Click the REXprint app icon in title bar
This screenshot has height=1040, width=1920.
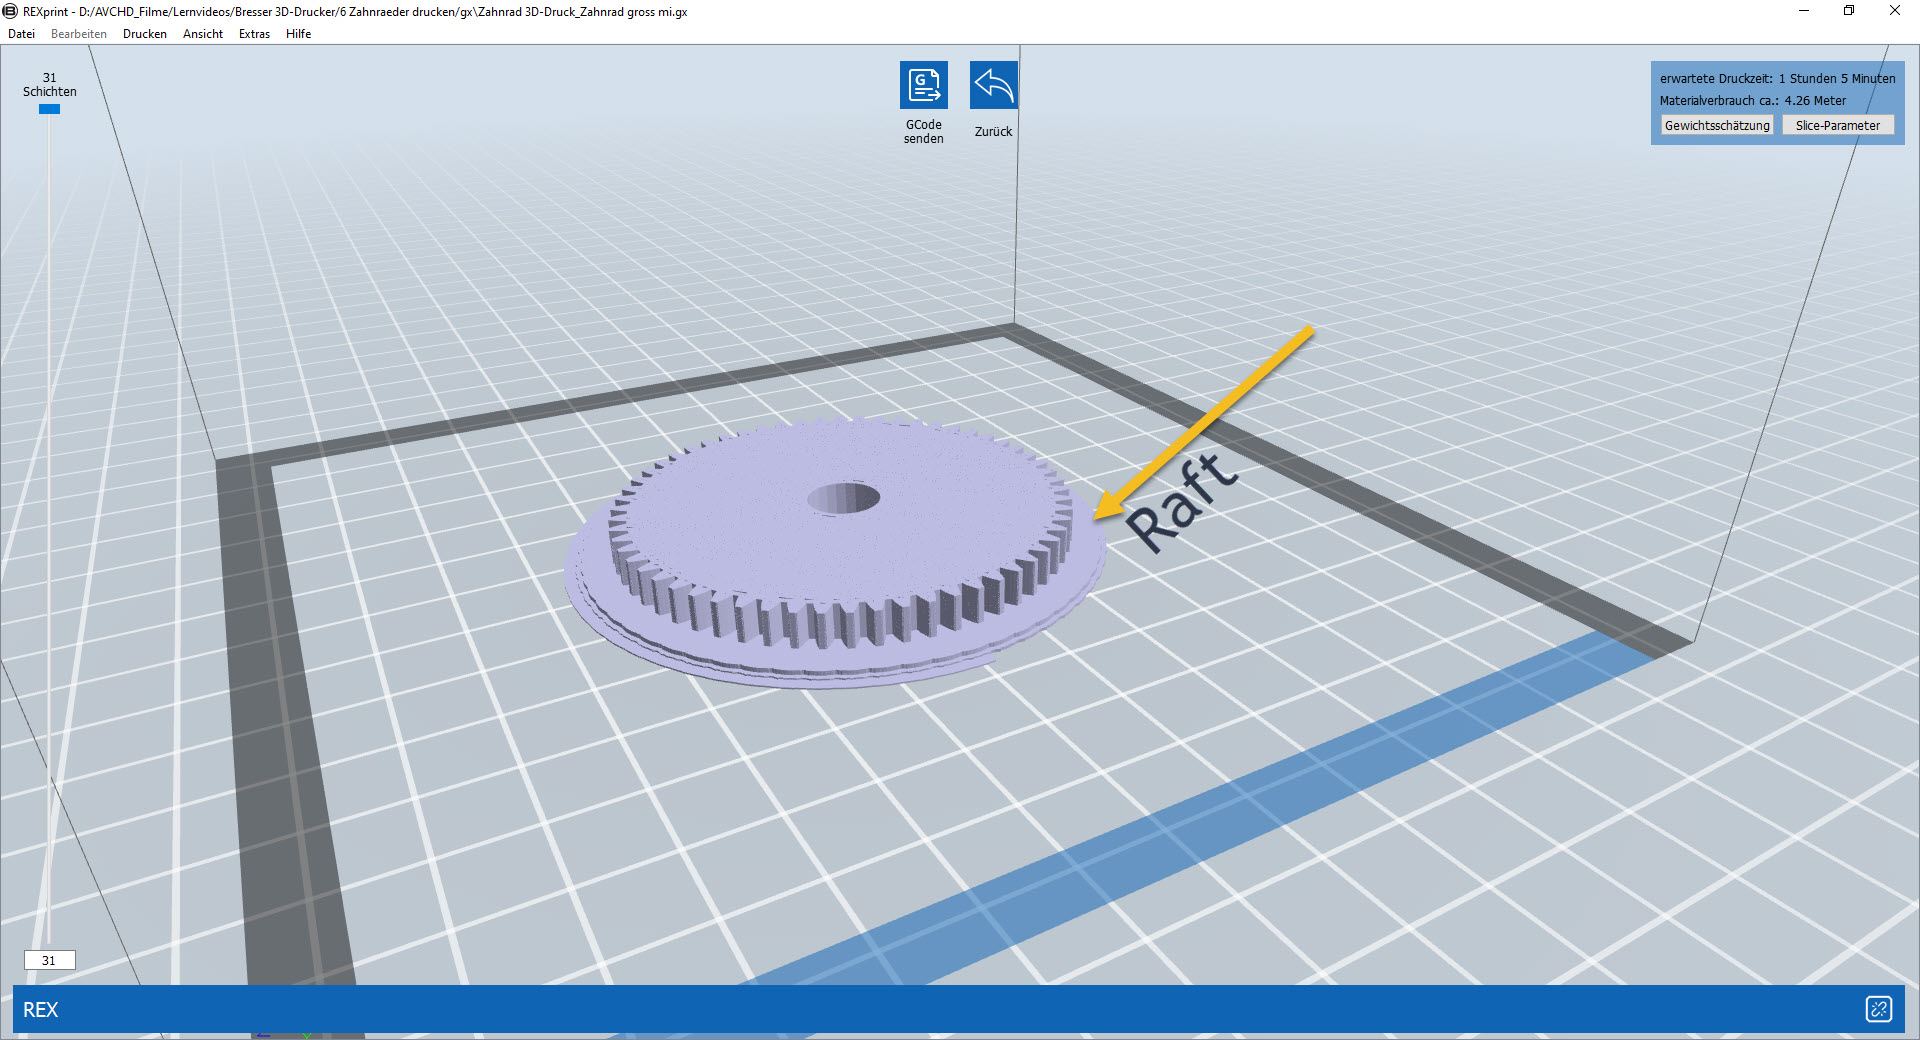(11, 11)
